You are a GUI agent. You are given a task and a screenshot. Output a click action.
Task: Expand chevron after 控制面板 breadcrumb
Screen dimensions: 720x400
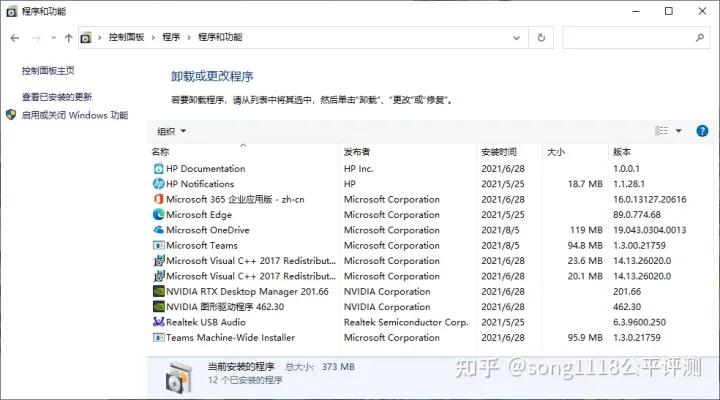[x=153, y=38]
